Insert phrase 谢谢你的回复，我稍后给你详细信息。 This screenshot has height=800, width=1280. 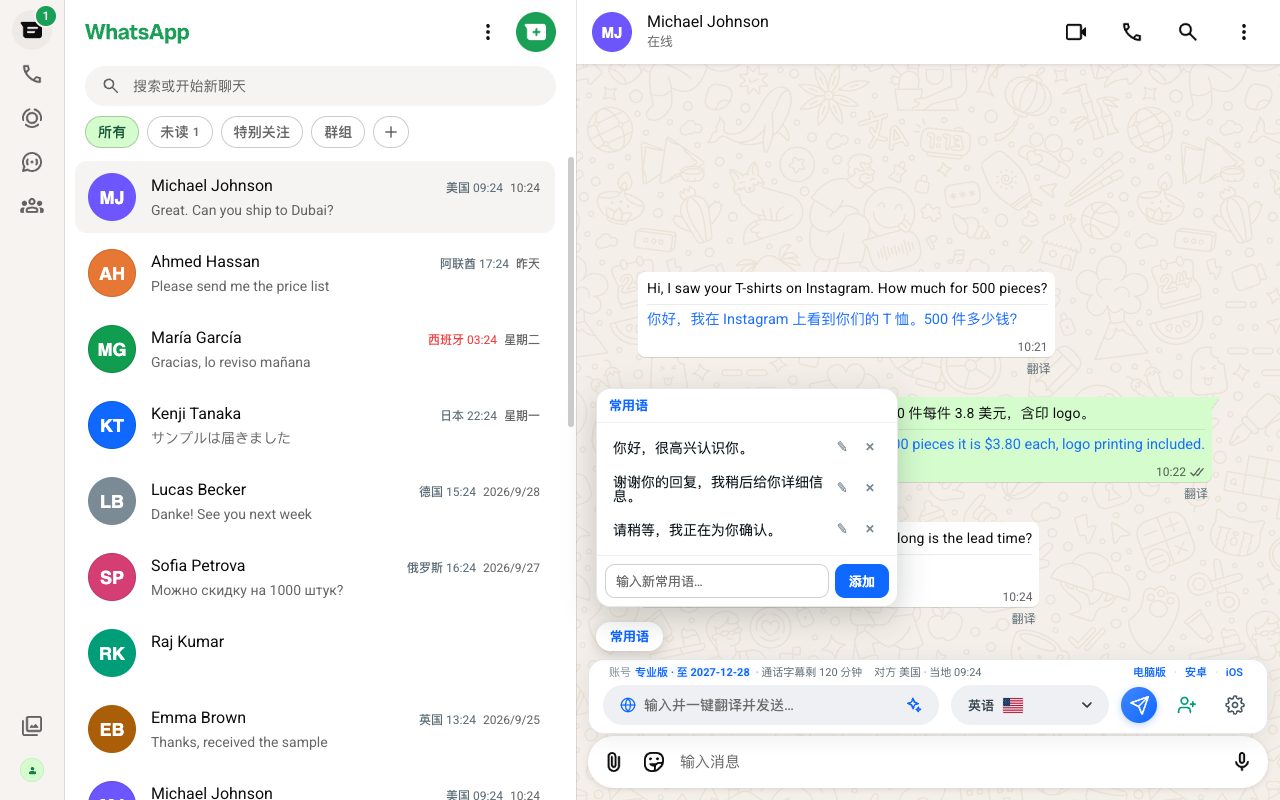(x=718, y=488)
